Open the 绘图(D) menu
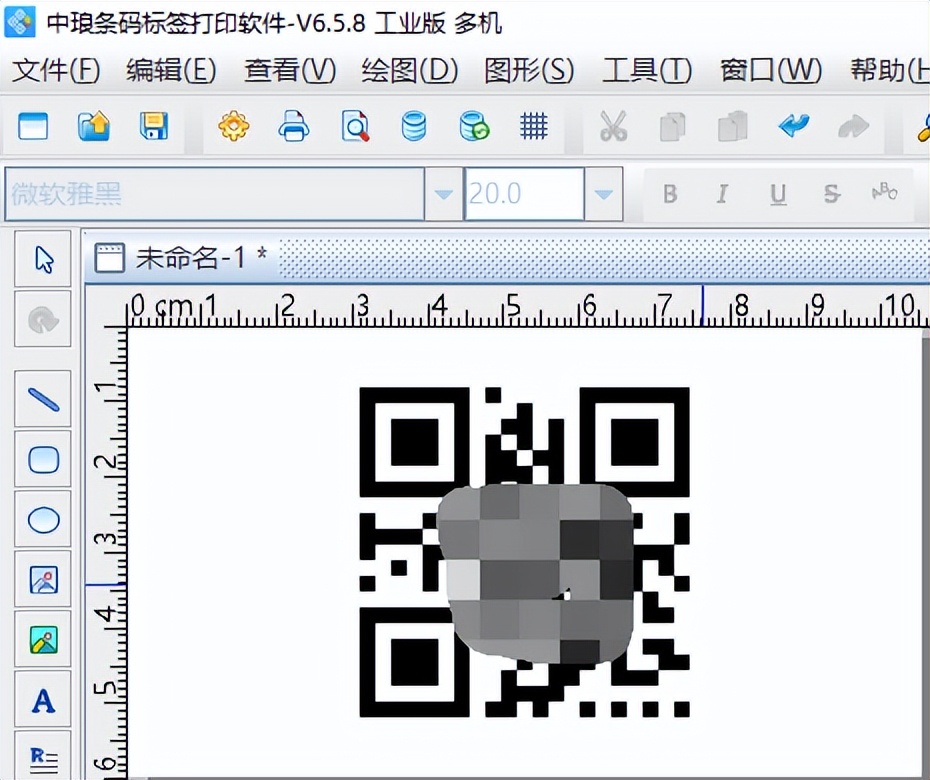The image size is (930, 780). 410,71
